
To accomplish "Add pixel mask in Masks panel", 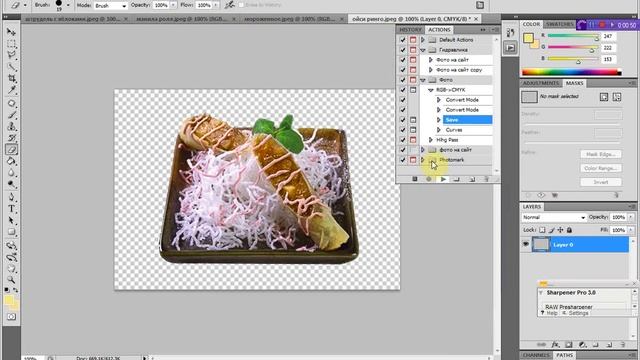I will (604, 97).
